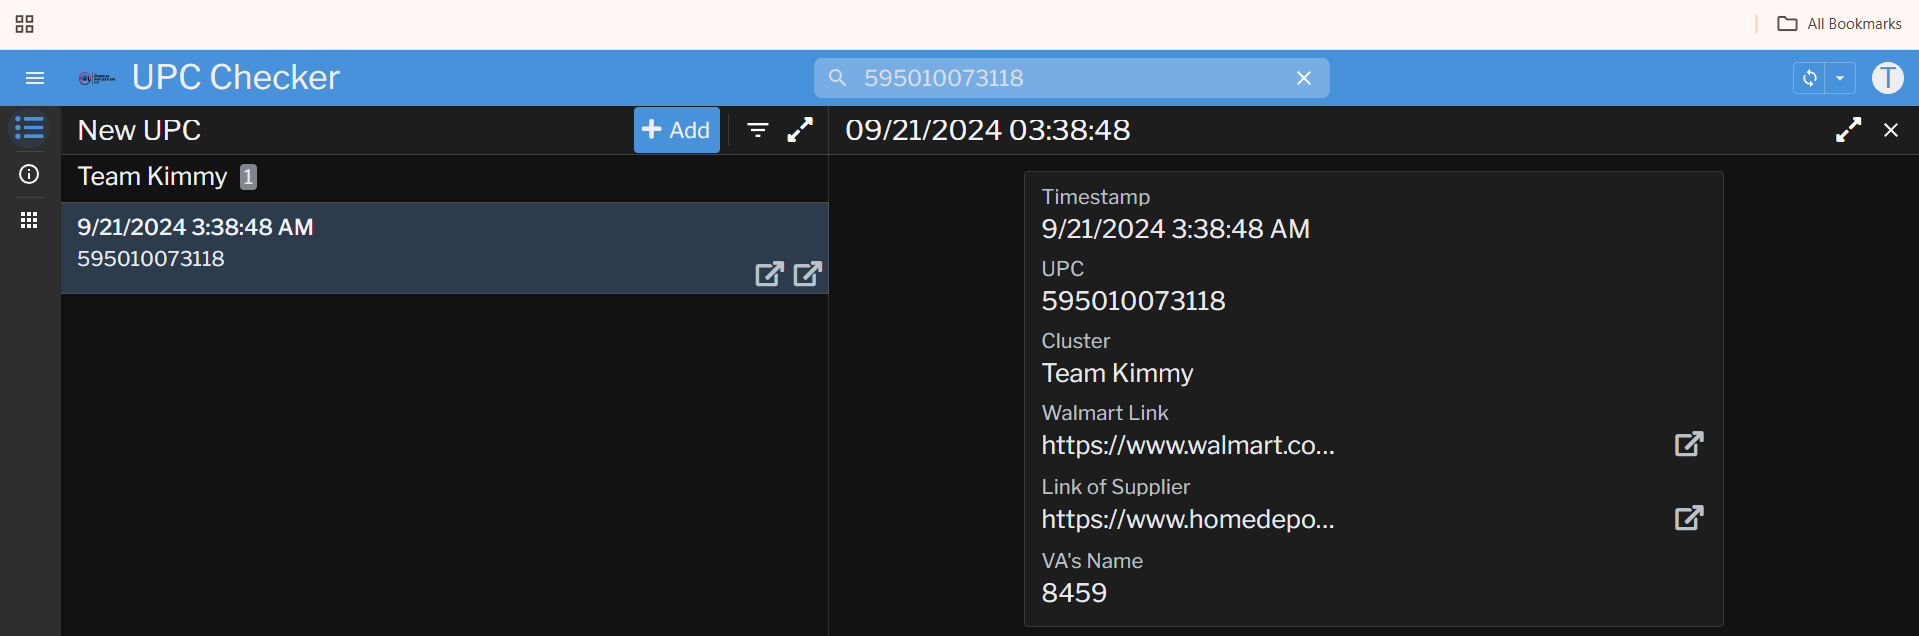Click the sync refresh icon
The image size is (1919, 636).
click(1809, 78)
